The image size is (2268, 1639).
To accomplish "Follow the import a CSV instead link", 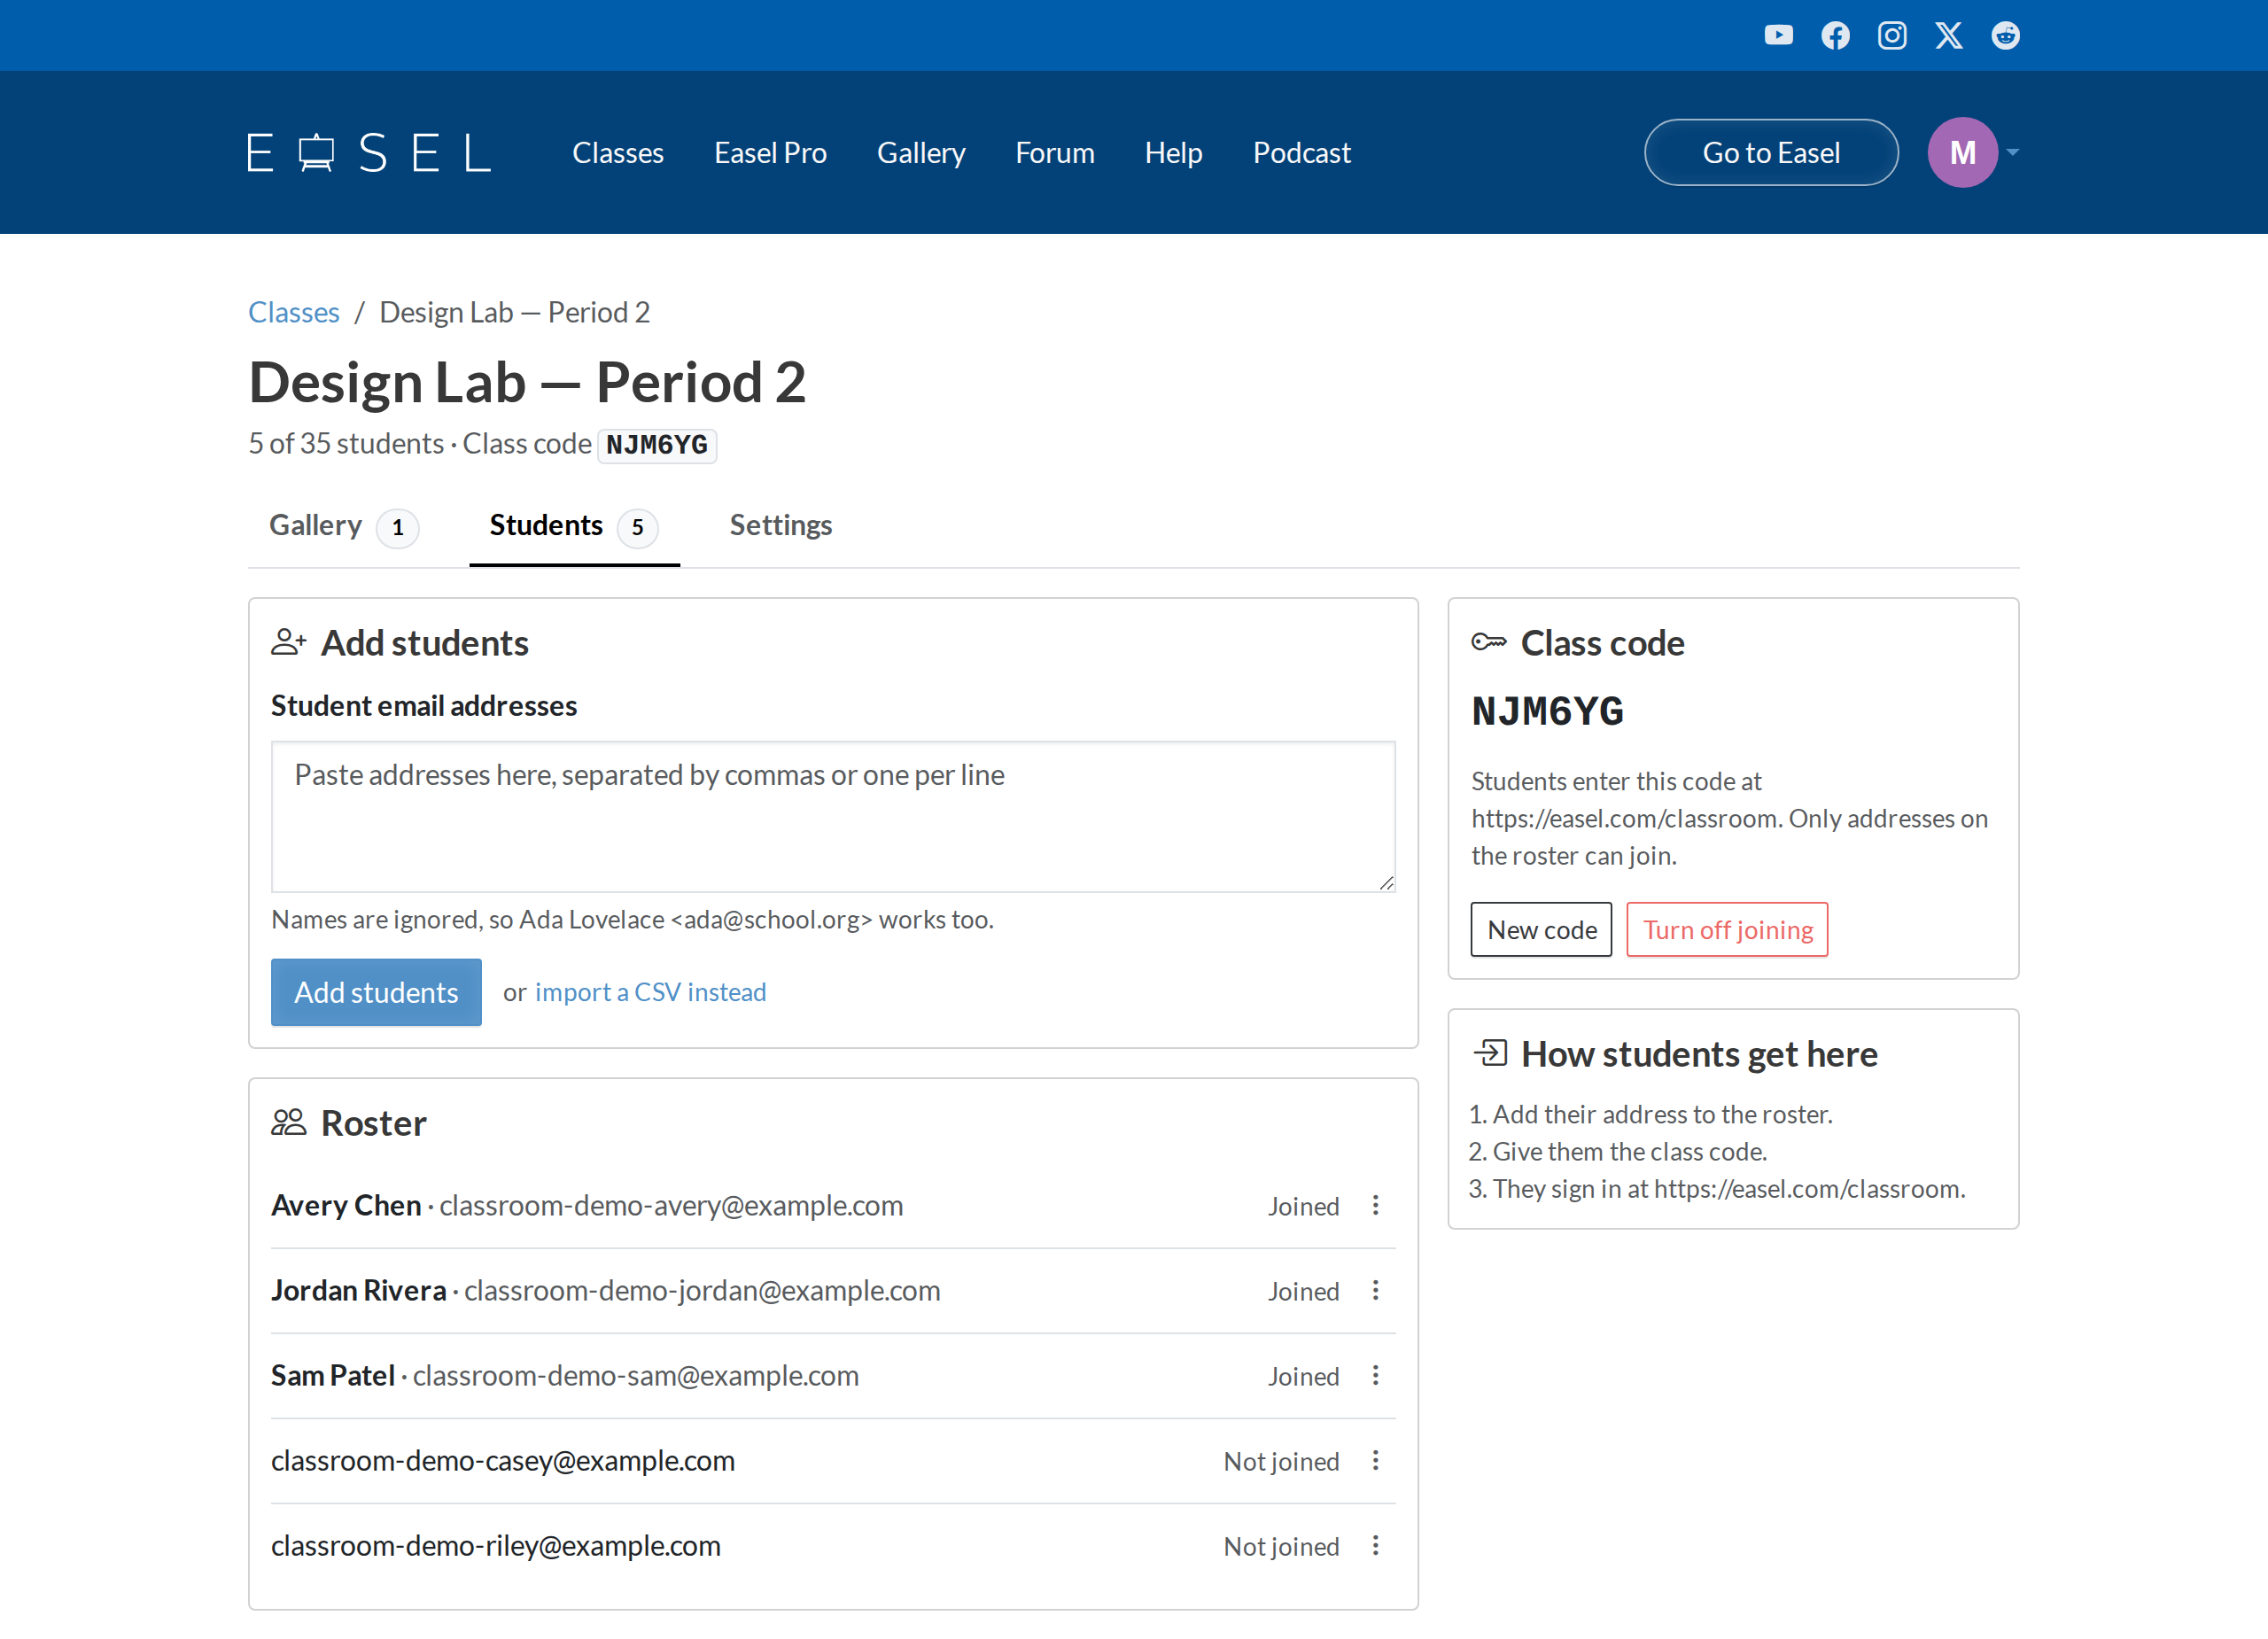I will coord(651,992).
